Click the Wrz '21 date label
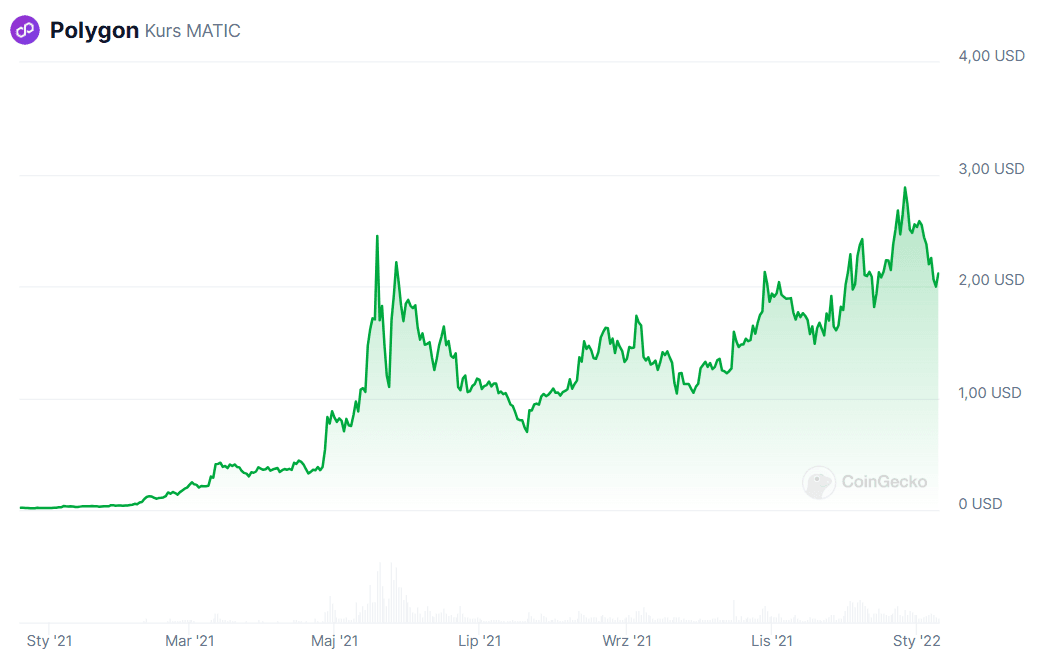Screen dimensions: 1038x665 tap(627, 641)
